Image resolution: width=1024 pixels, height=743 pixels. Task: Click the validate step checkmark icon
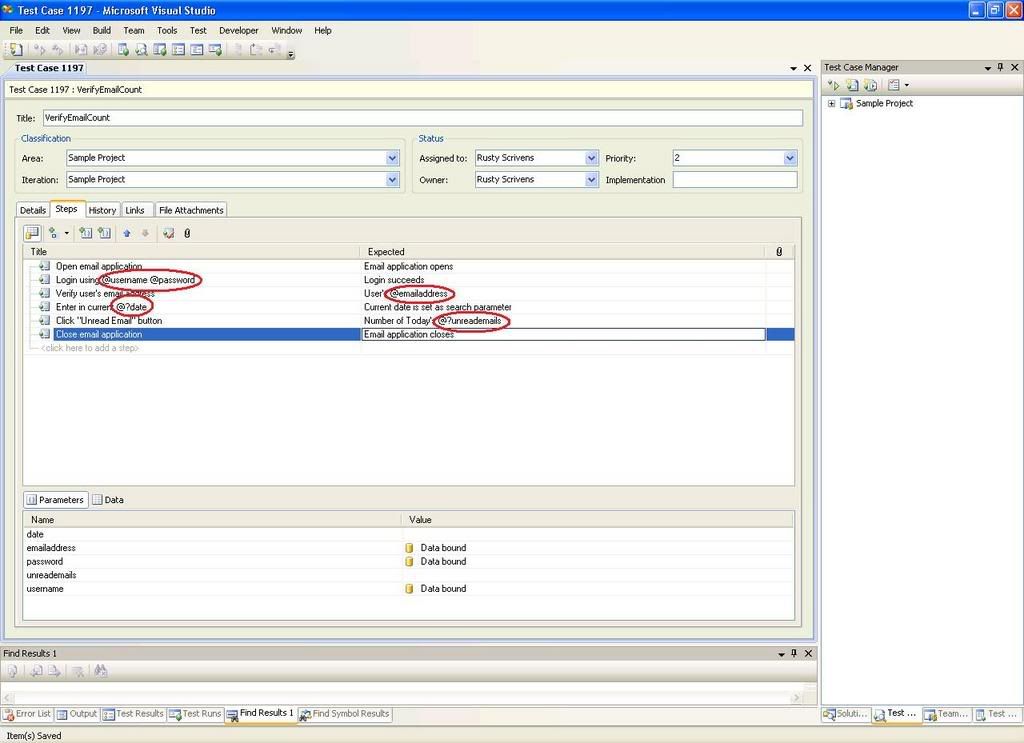coord(168,233)
